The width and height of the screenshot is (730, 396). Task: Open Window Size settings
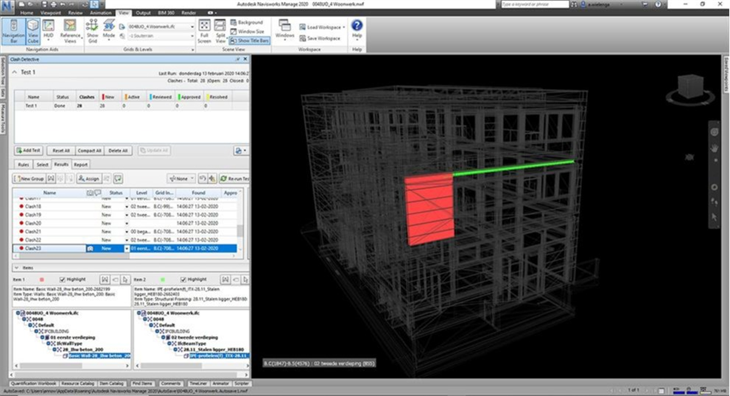coord(247,31)
